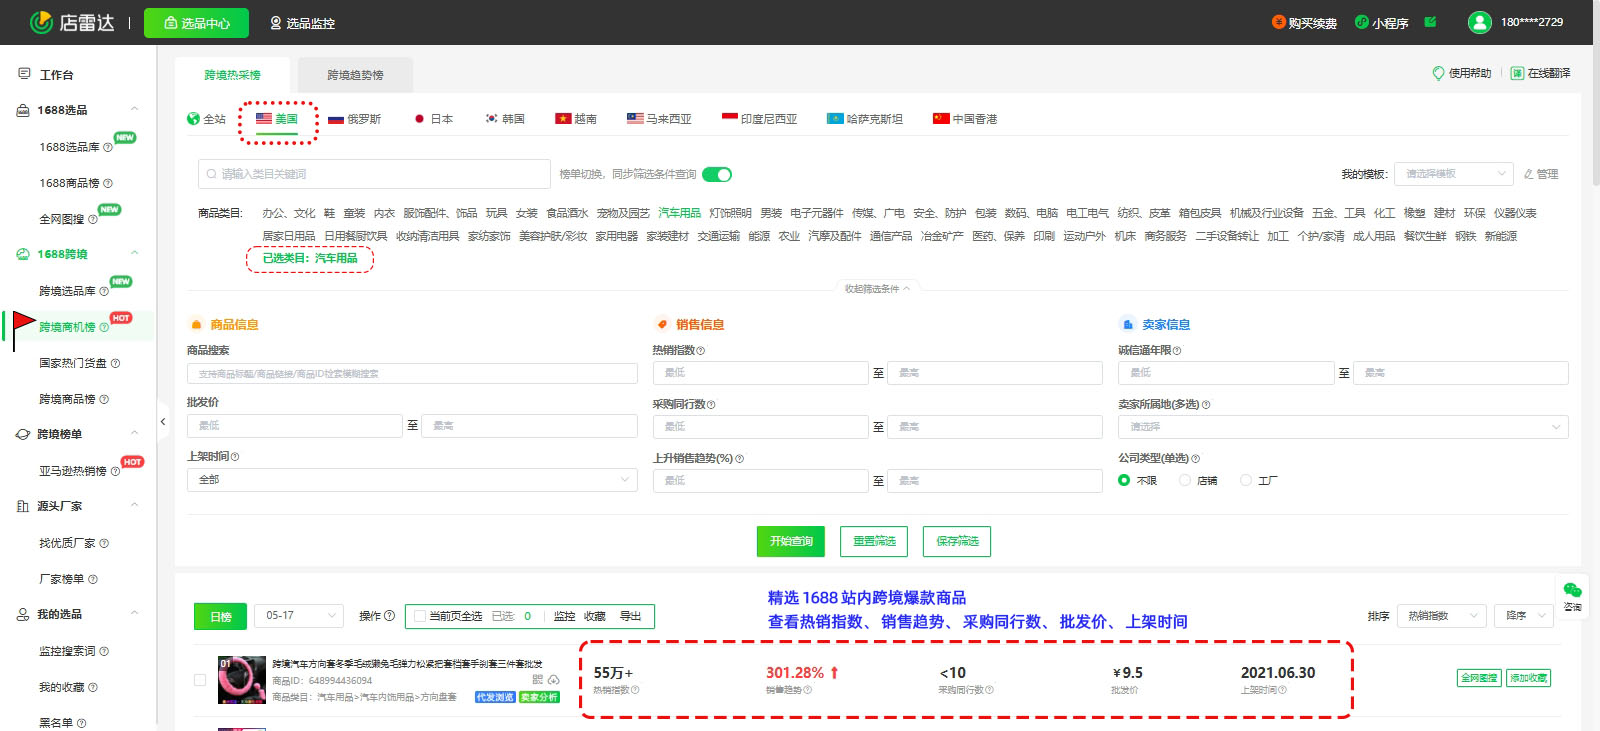Click 添加收藏 button on product row
Viewport: 1600px width, 731px height.
click(x=1528, y=678)
